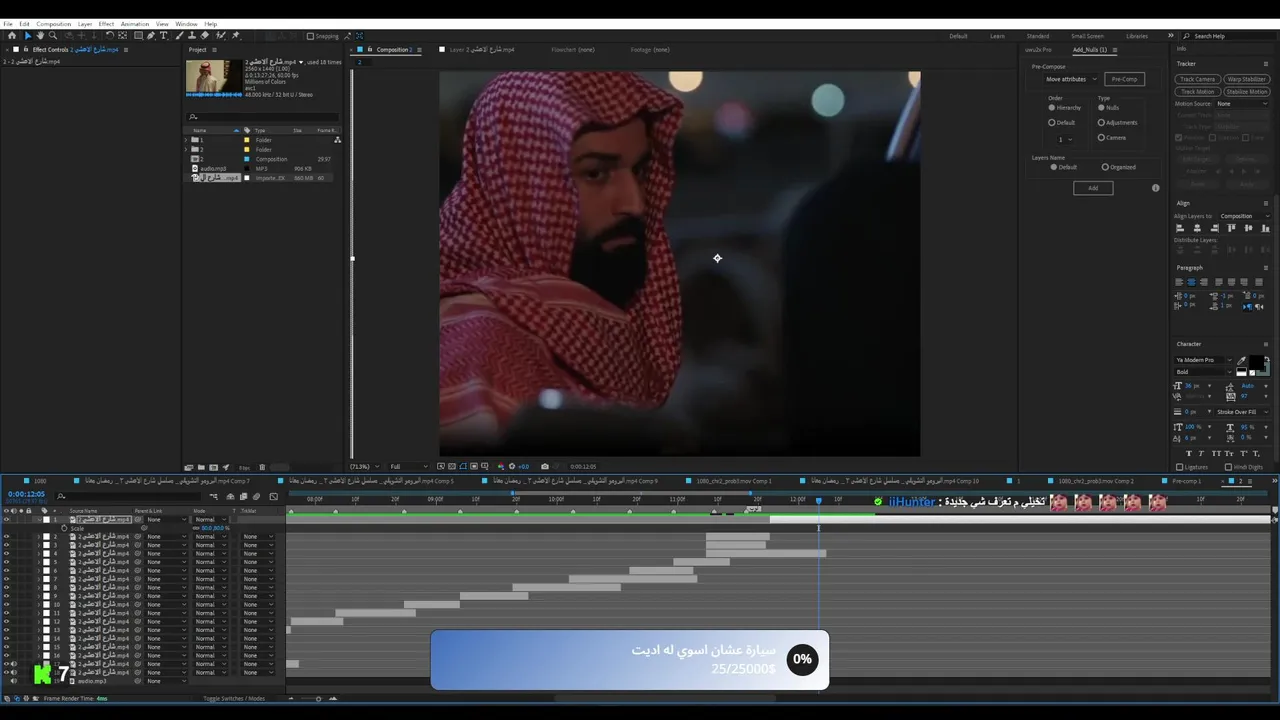
Task: Click the Add button in Add_Nulls panel
Action: coord(1093,188)
